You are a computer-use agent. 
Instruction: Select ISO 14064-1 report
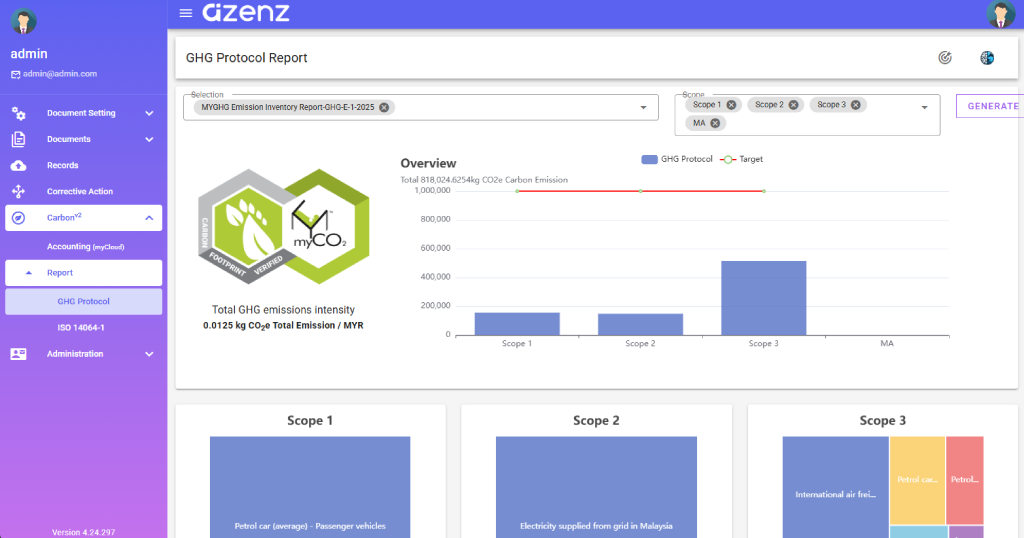point(81,327)
